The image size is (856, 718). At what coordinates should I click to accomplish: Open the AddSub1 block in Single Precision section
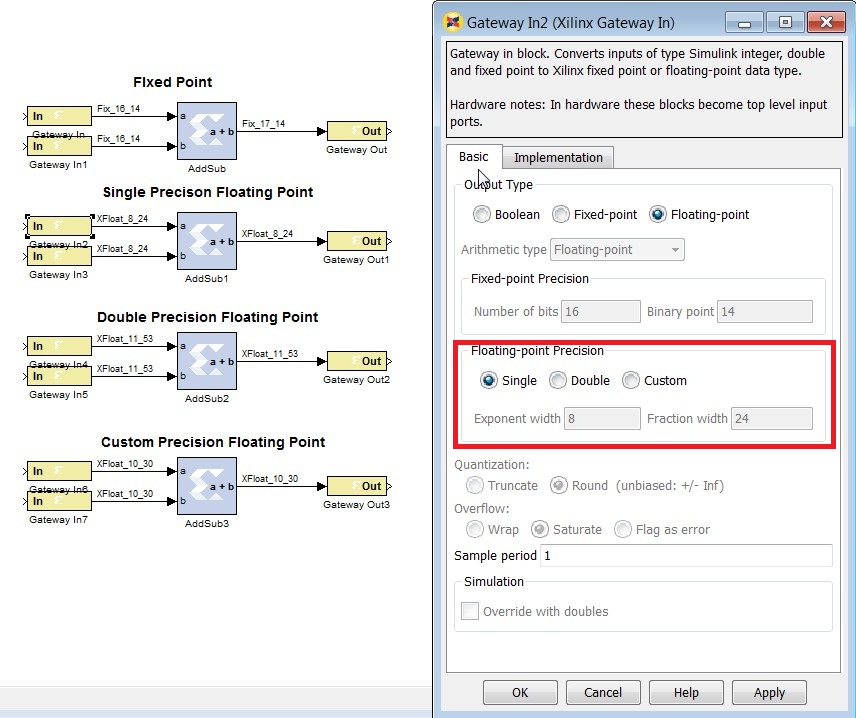point(206,240)
